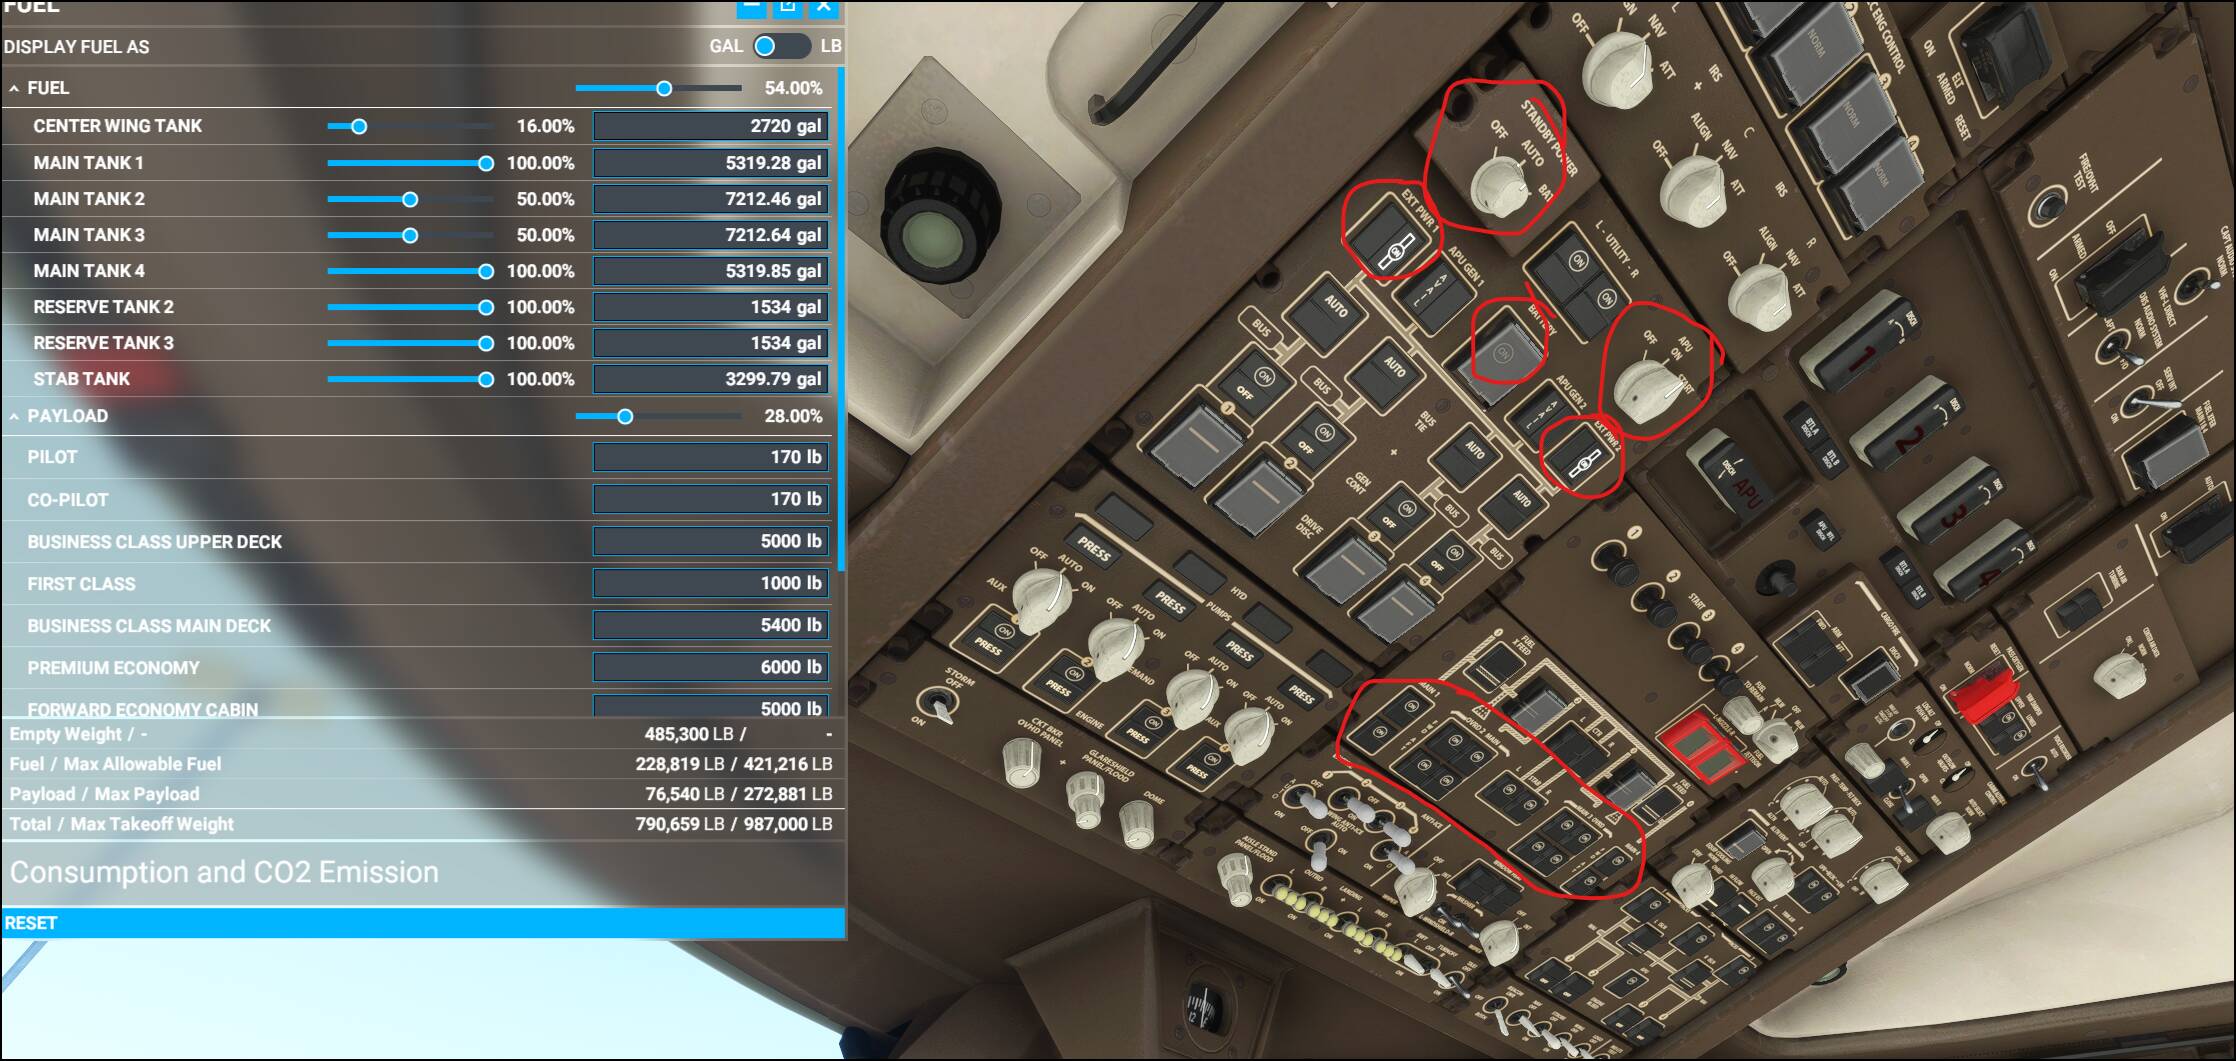Edit Business Class Upper Deck weight

pos(711,541)
